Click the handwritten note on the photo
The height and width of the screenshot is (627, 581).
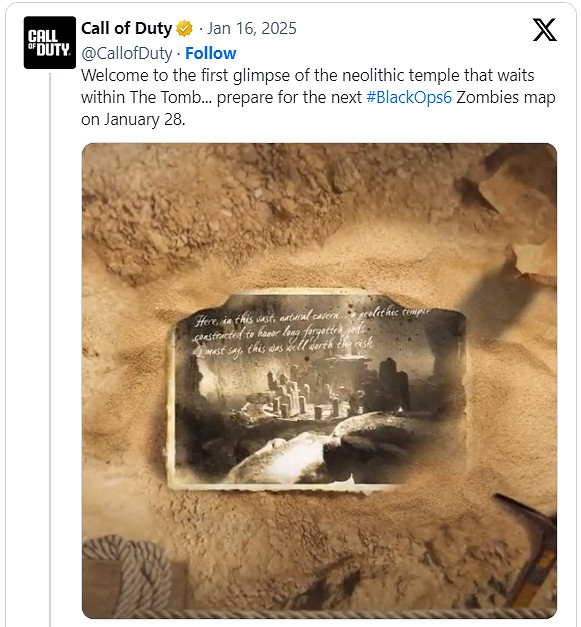308,332
